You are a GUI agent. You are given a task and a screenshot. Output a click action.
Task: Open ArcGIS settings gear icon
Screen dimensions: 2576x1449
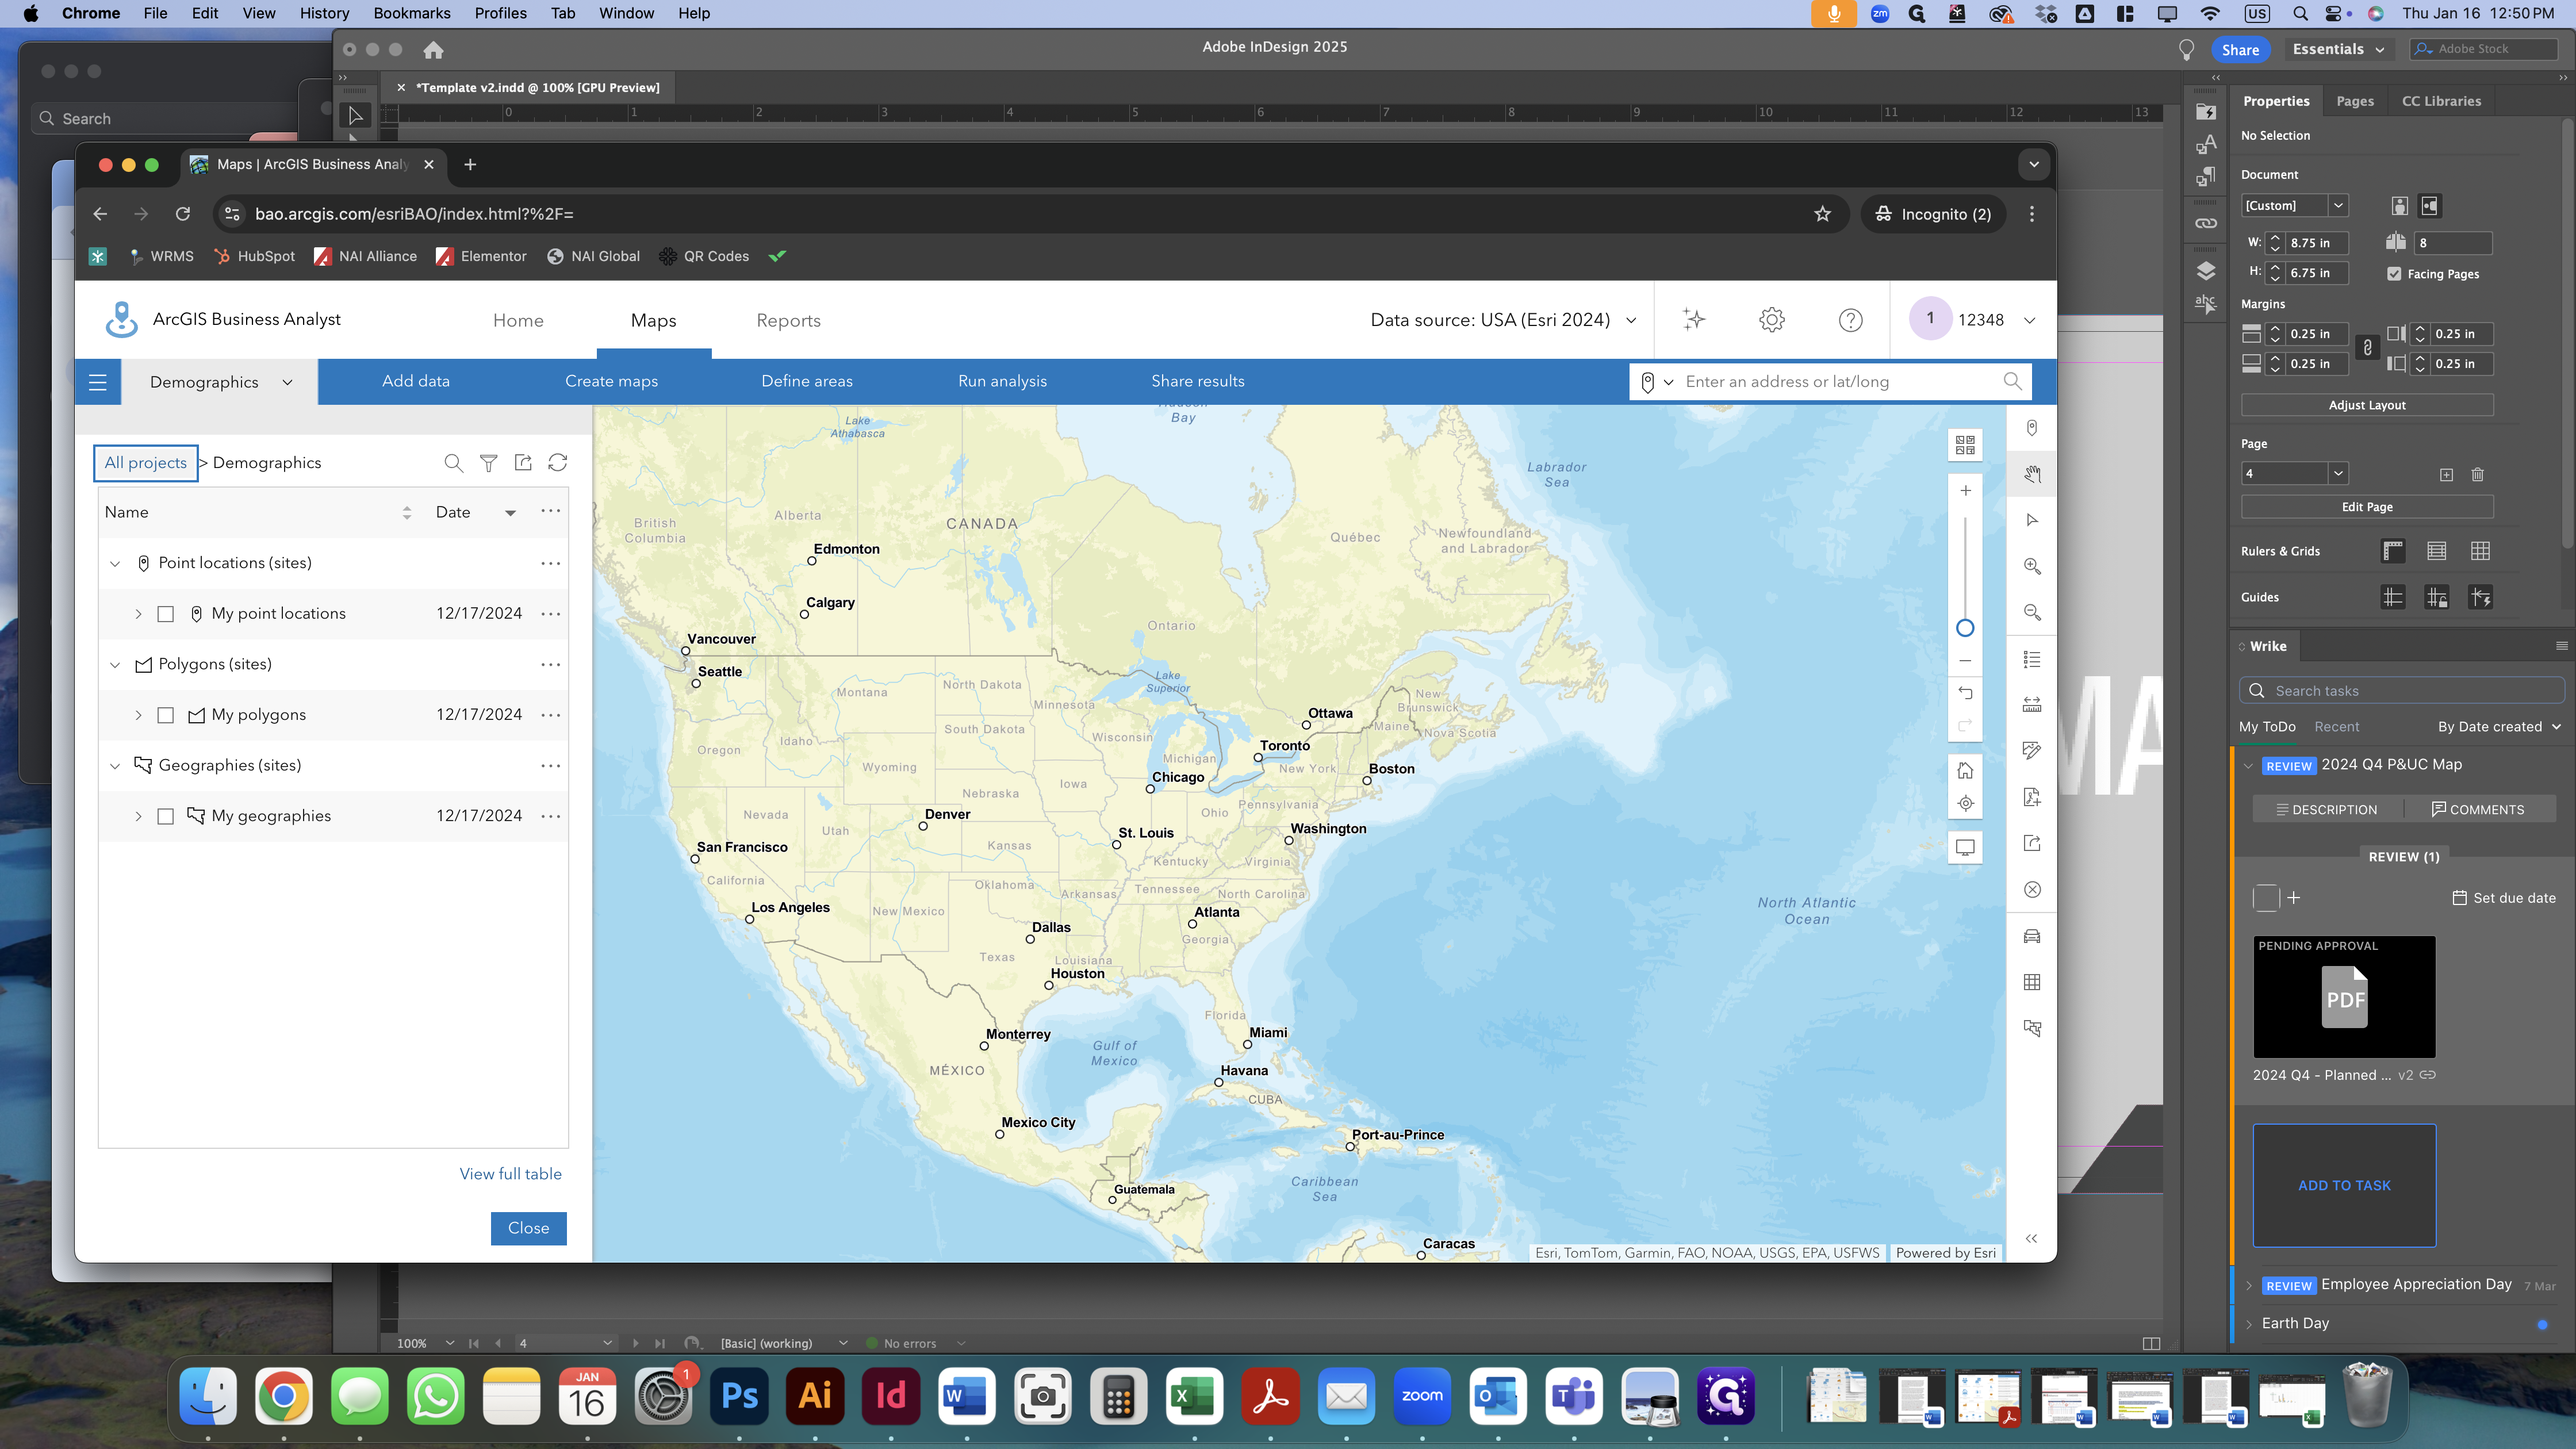pos(1772,320)
